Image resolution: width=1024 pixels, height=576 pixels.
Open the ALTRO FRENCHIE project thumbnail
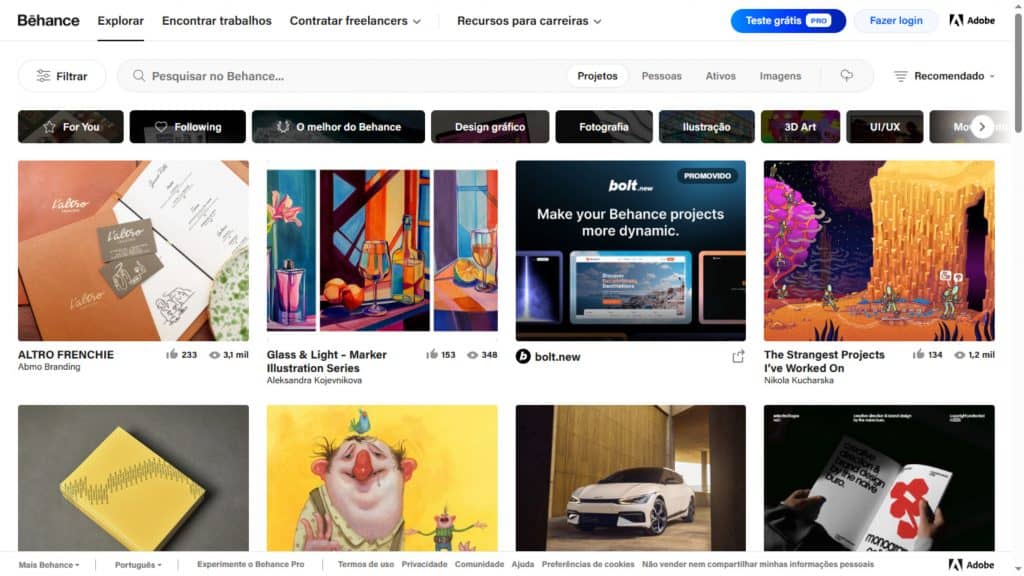click(x=133, y=251)
